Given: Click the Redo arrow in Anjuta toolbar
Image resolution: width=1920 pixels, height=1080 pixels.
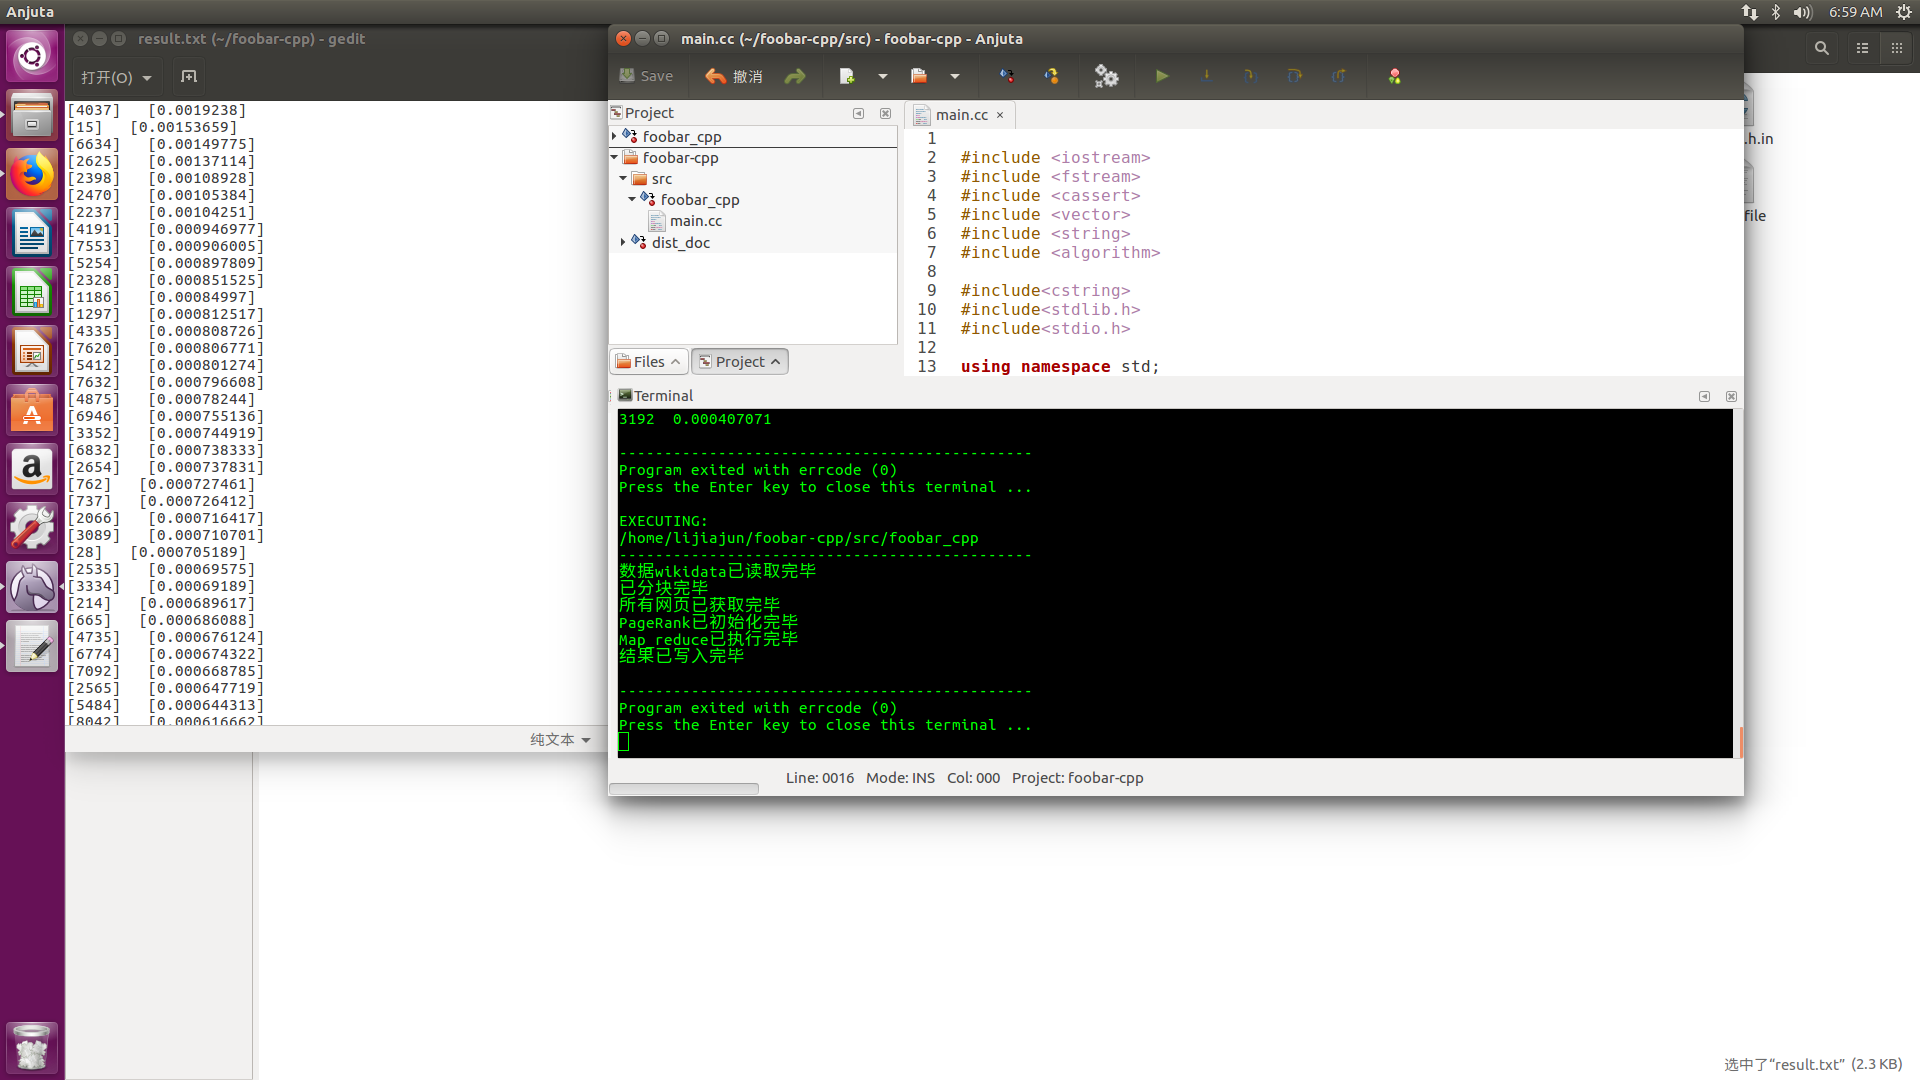Looking at the screenshot, I should 795,76.
